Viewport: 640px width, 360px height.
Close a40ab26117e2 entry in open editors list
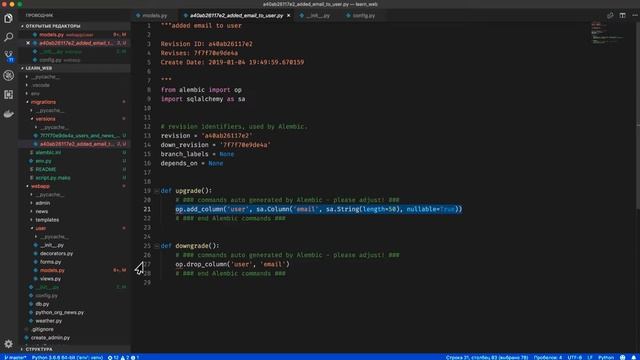pyautogui.click(x=28, y=43)
